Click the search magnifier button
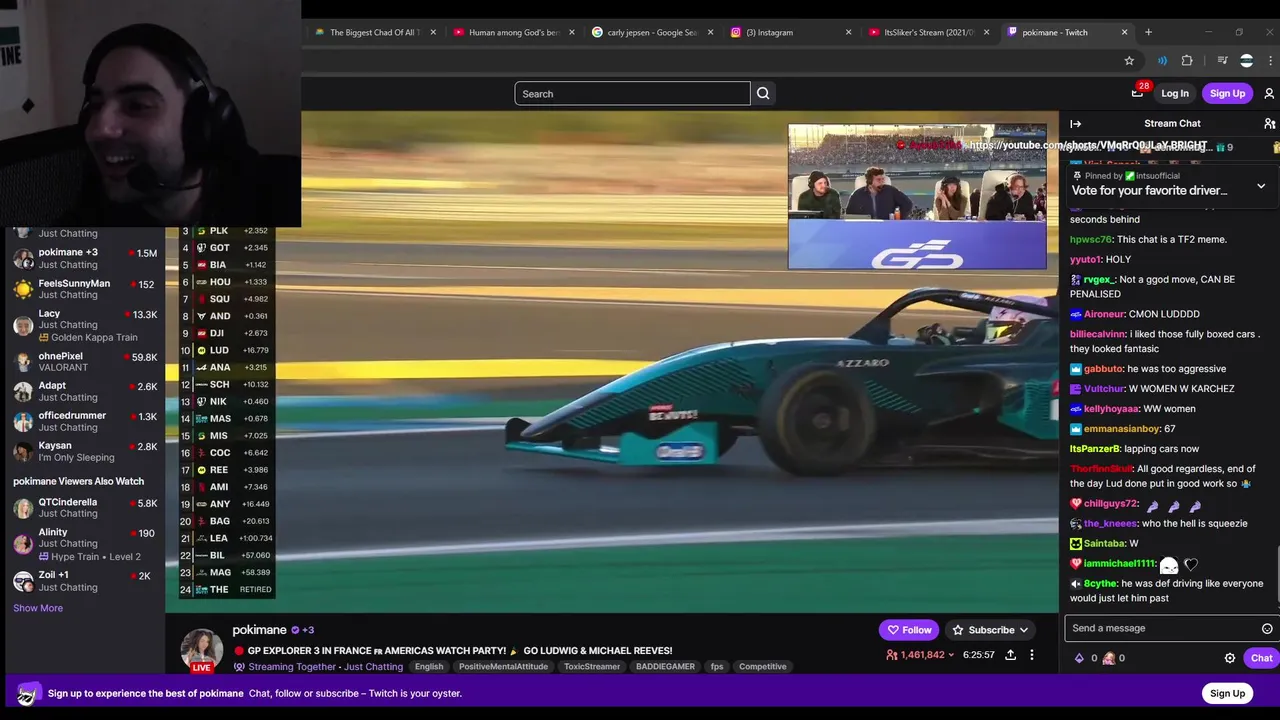 tap(763, 94)
